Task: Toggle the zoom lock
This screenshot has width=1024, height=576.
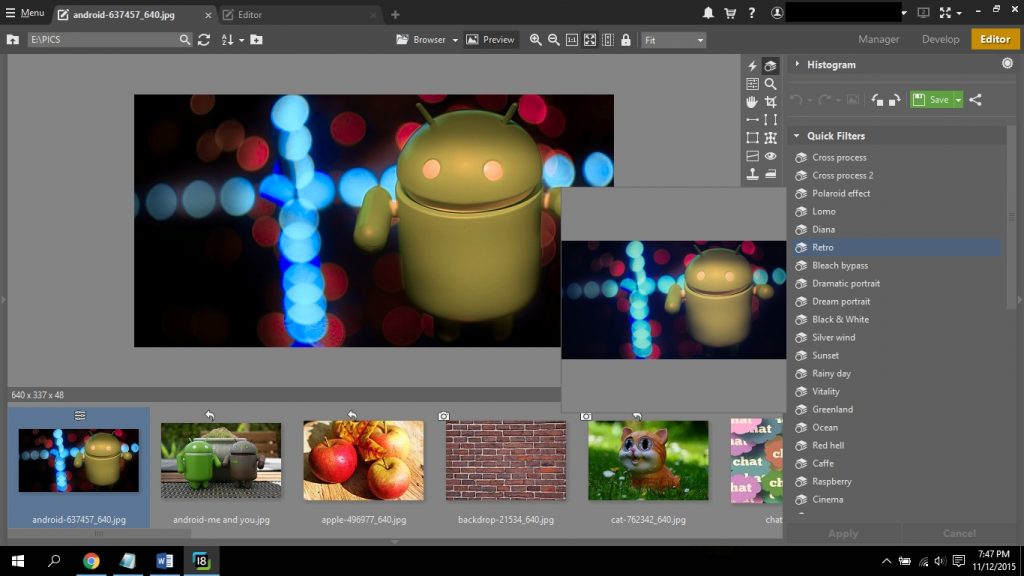Action: (x=626, y=40)
